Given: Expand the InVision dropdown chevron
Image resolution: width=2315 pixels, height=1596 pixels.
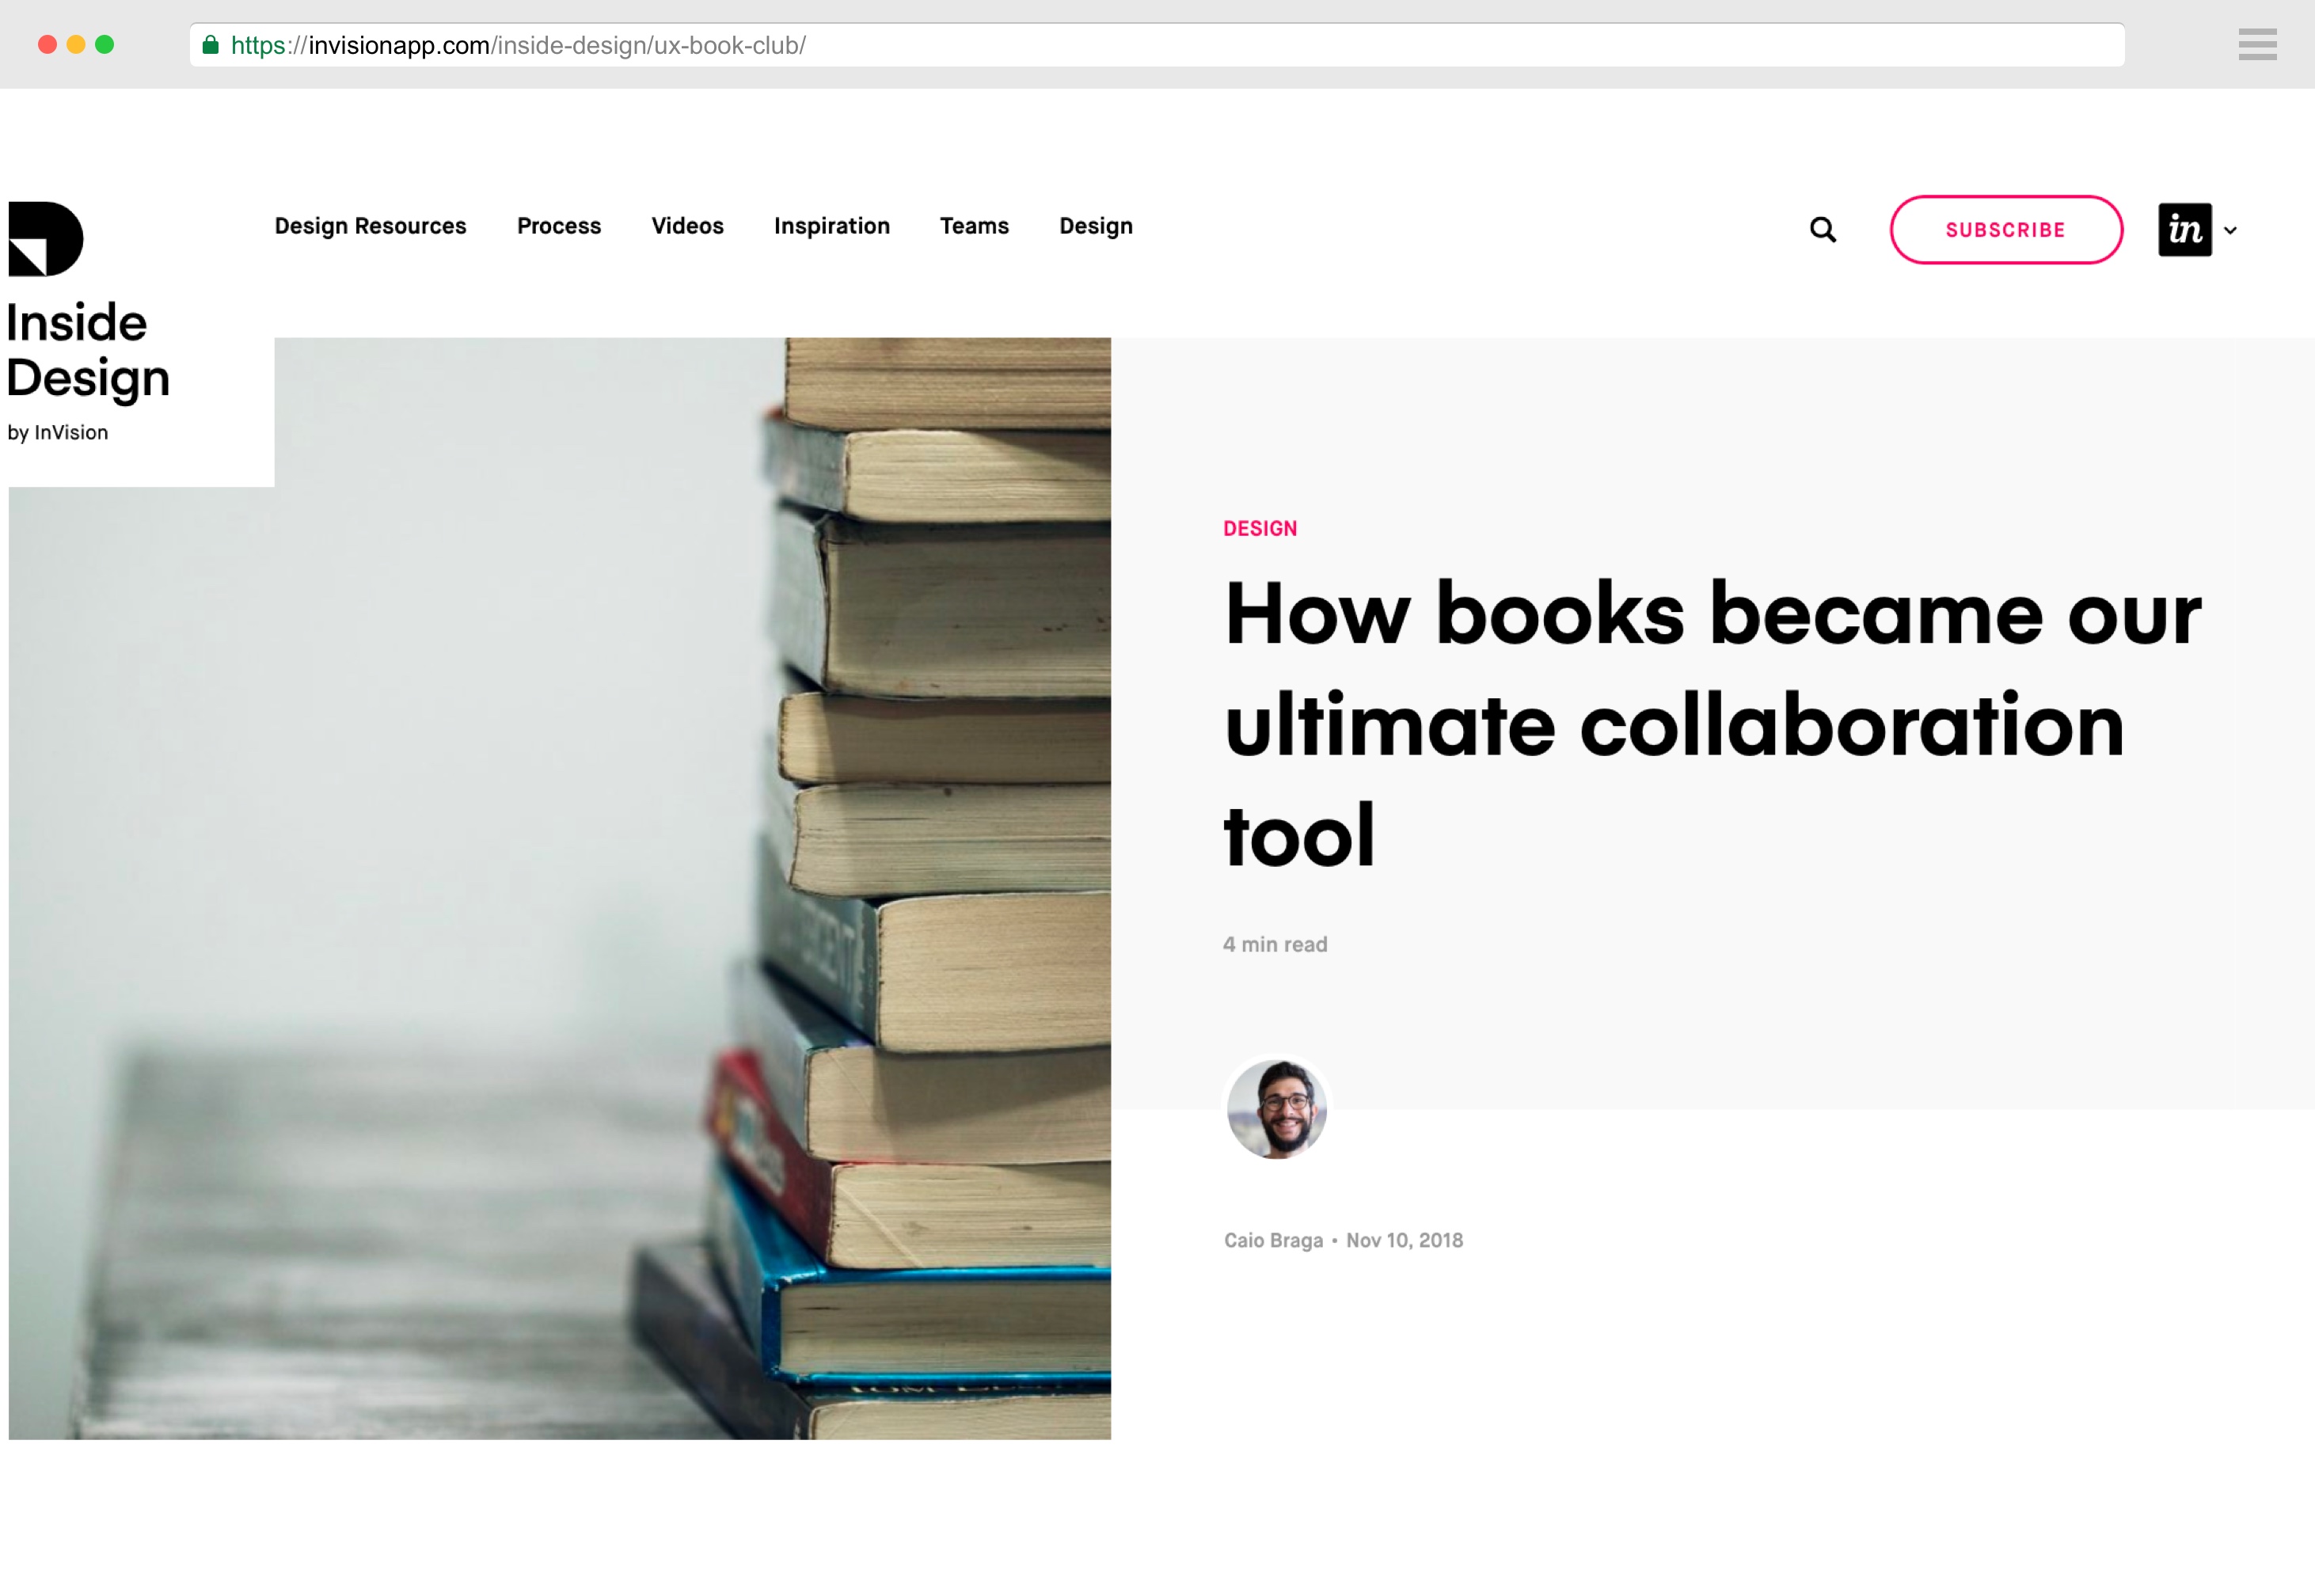Looking at the screenshot, I should 2229,231.
